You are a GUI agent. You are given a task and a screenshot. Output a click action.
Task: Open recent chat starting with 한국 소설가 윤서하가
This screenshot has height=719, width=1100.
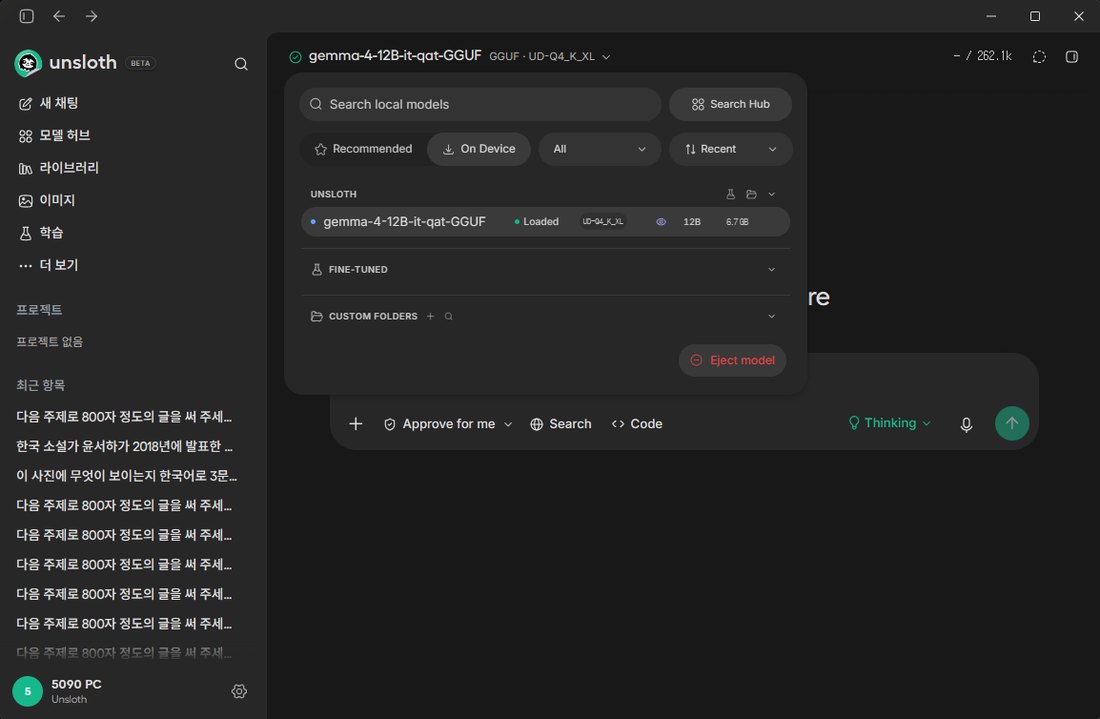[x=125, y=446]
